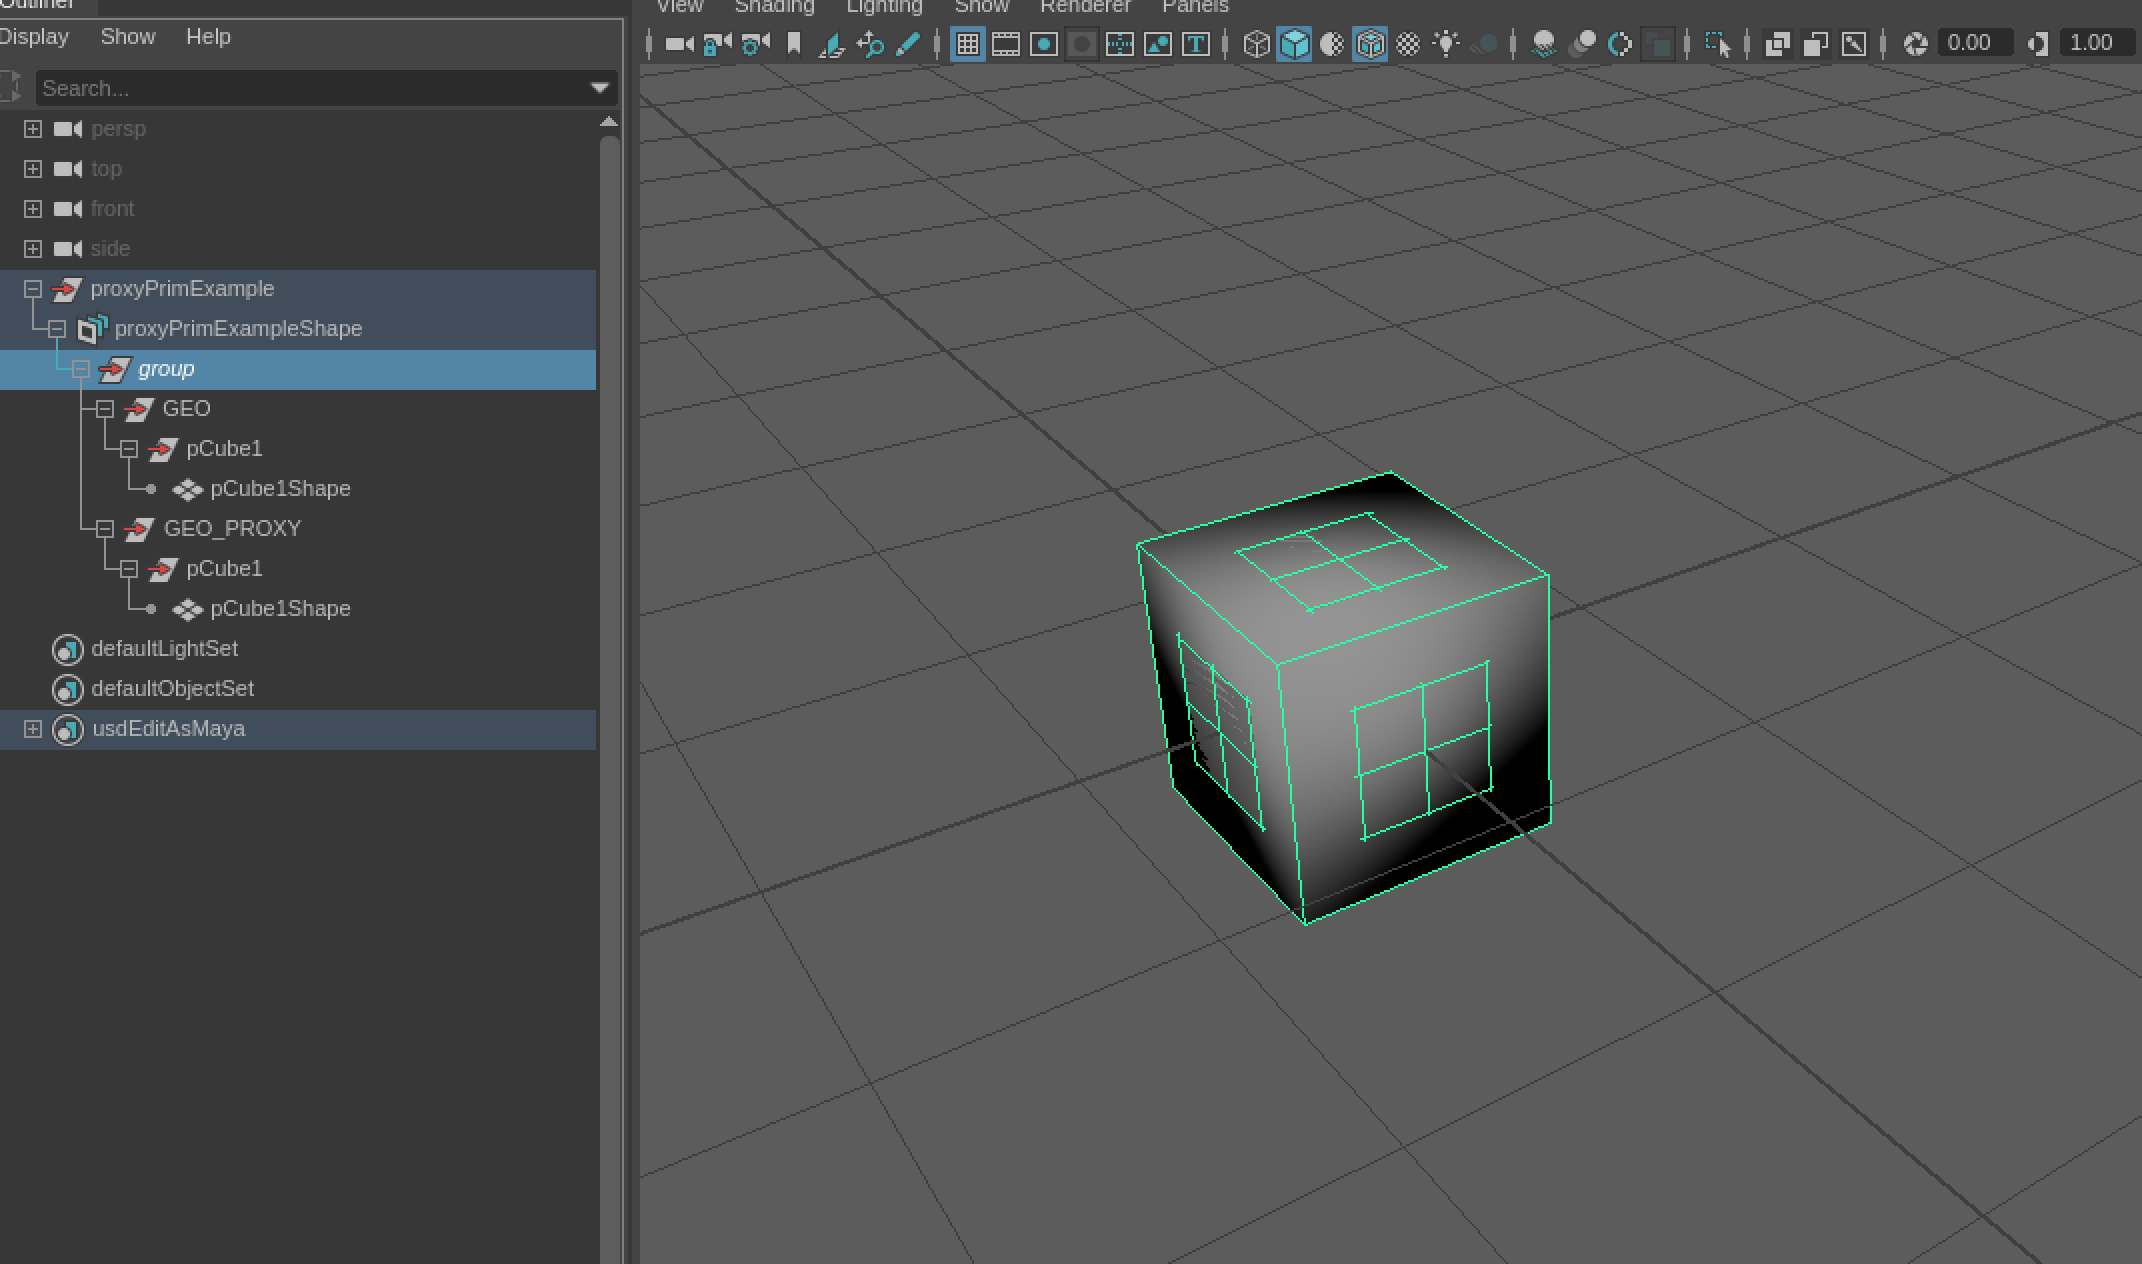This screenshot has width=2142, height=1264.
Task: Collapse the proxyPrimExampleShape node
Action: click(x=57, y=329)
